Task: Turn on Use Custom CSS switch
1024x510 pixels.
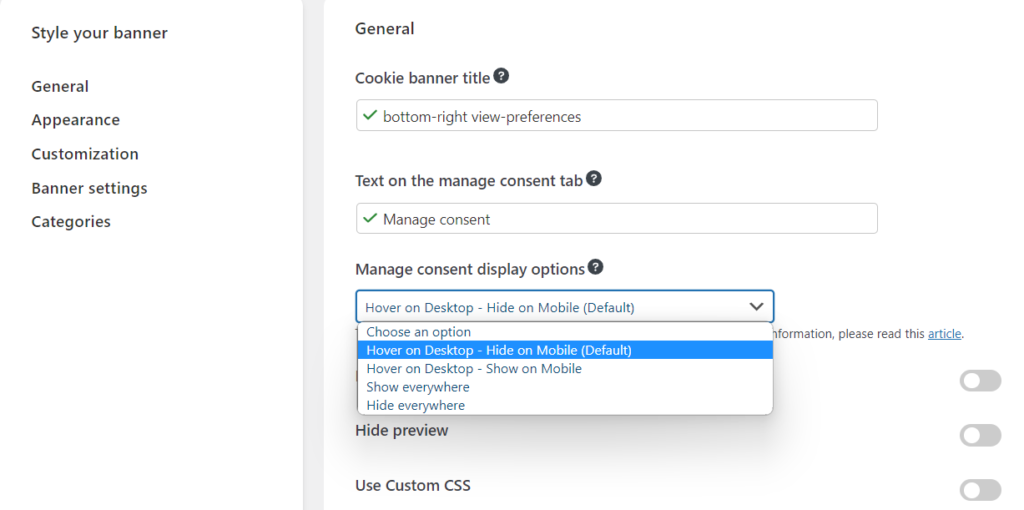Action: 979,489
